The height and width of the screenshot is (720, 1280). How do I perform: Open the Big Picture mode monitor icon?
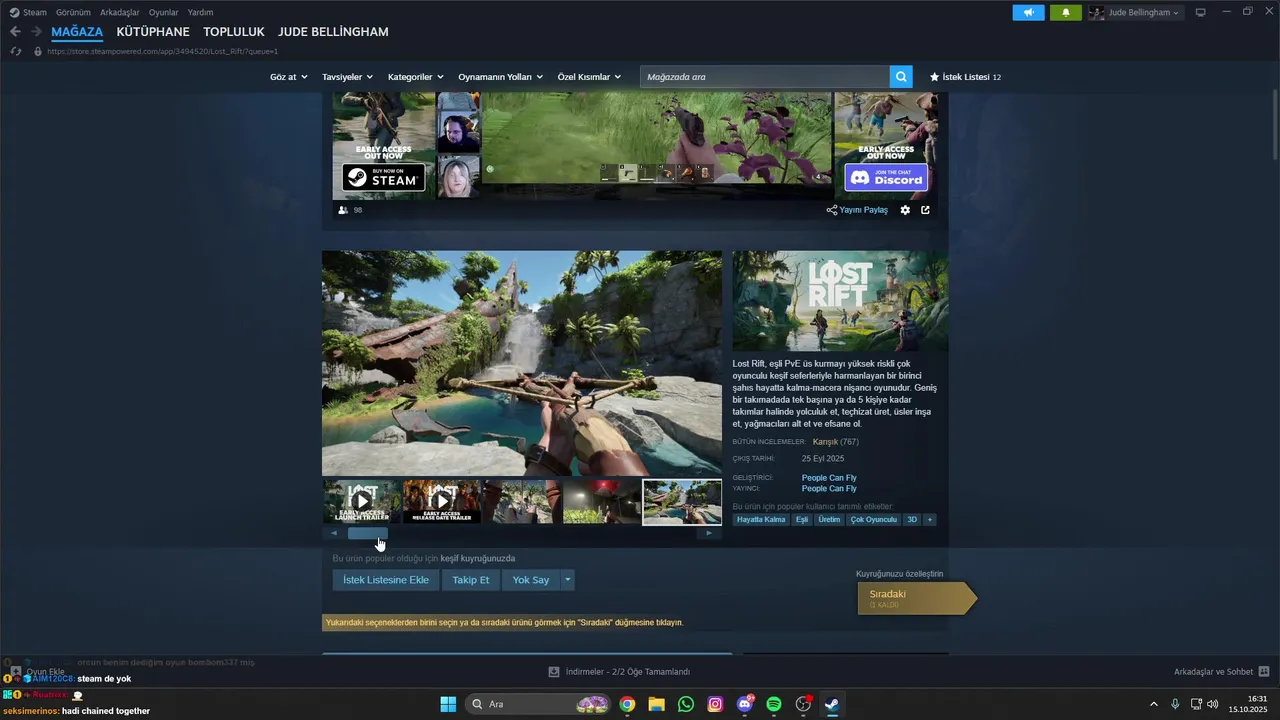pyautogui.click(x=1201, y=13)
